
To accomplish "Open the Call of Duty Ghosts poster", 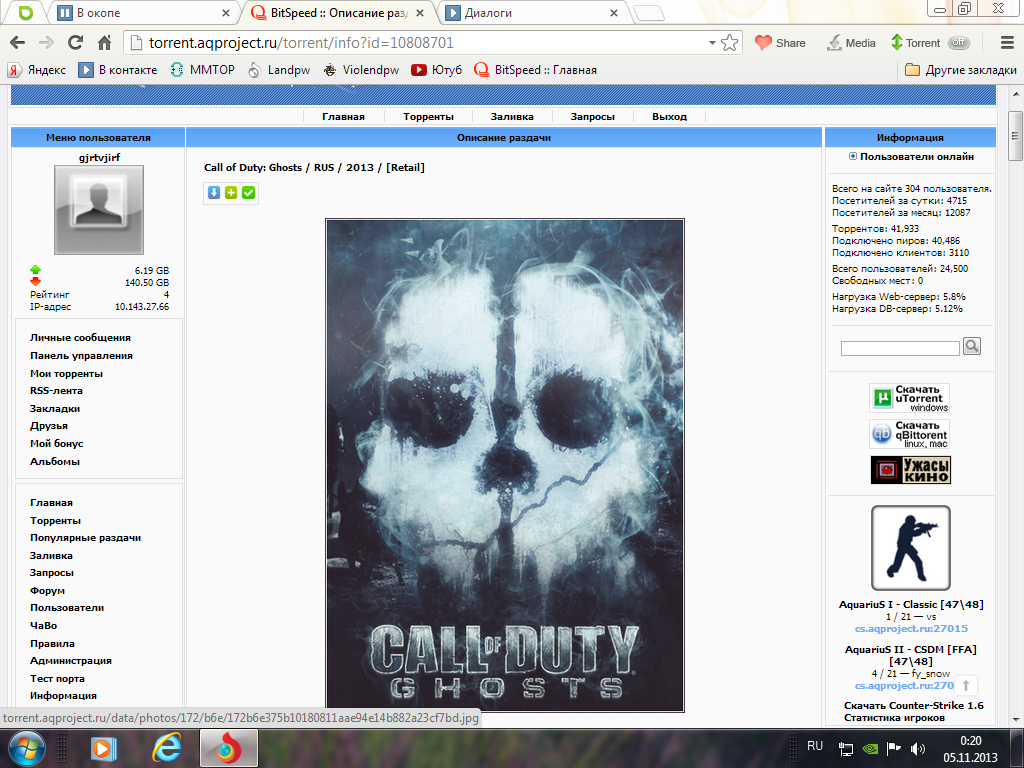I will [x=505, y=465].
